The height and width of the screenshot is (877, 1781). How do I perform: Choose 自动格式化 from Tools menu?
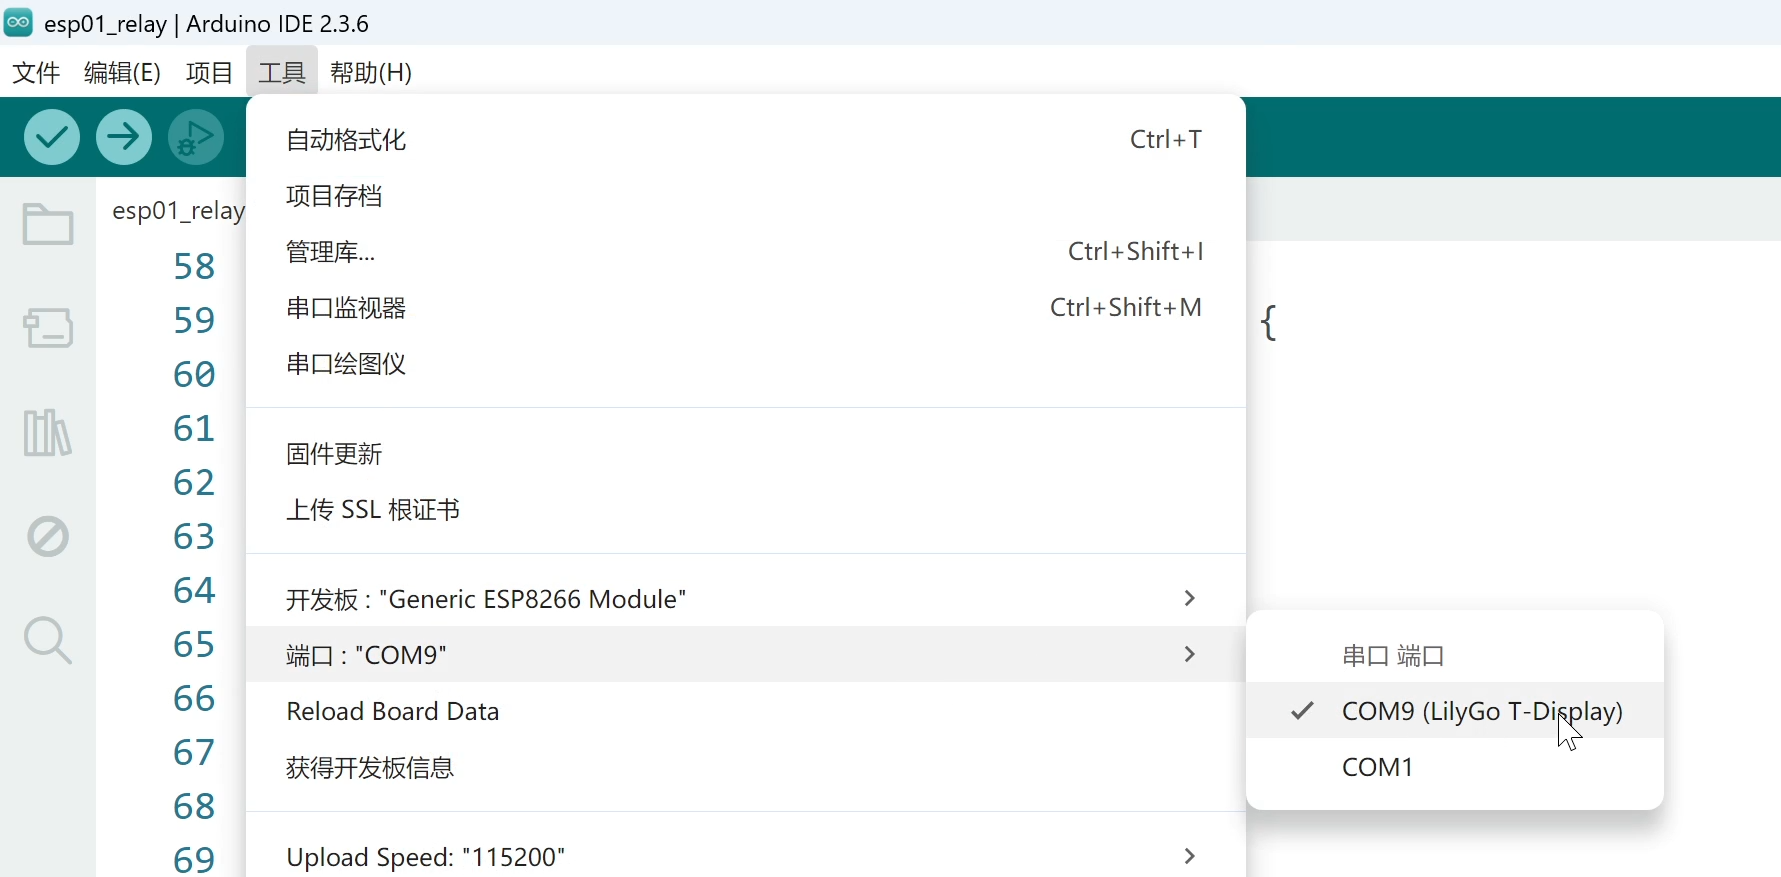click(745, 140)
